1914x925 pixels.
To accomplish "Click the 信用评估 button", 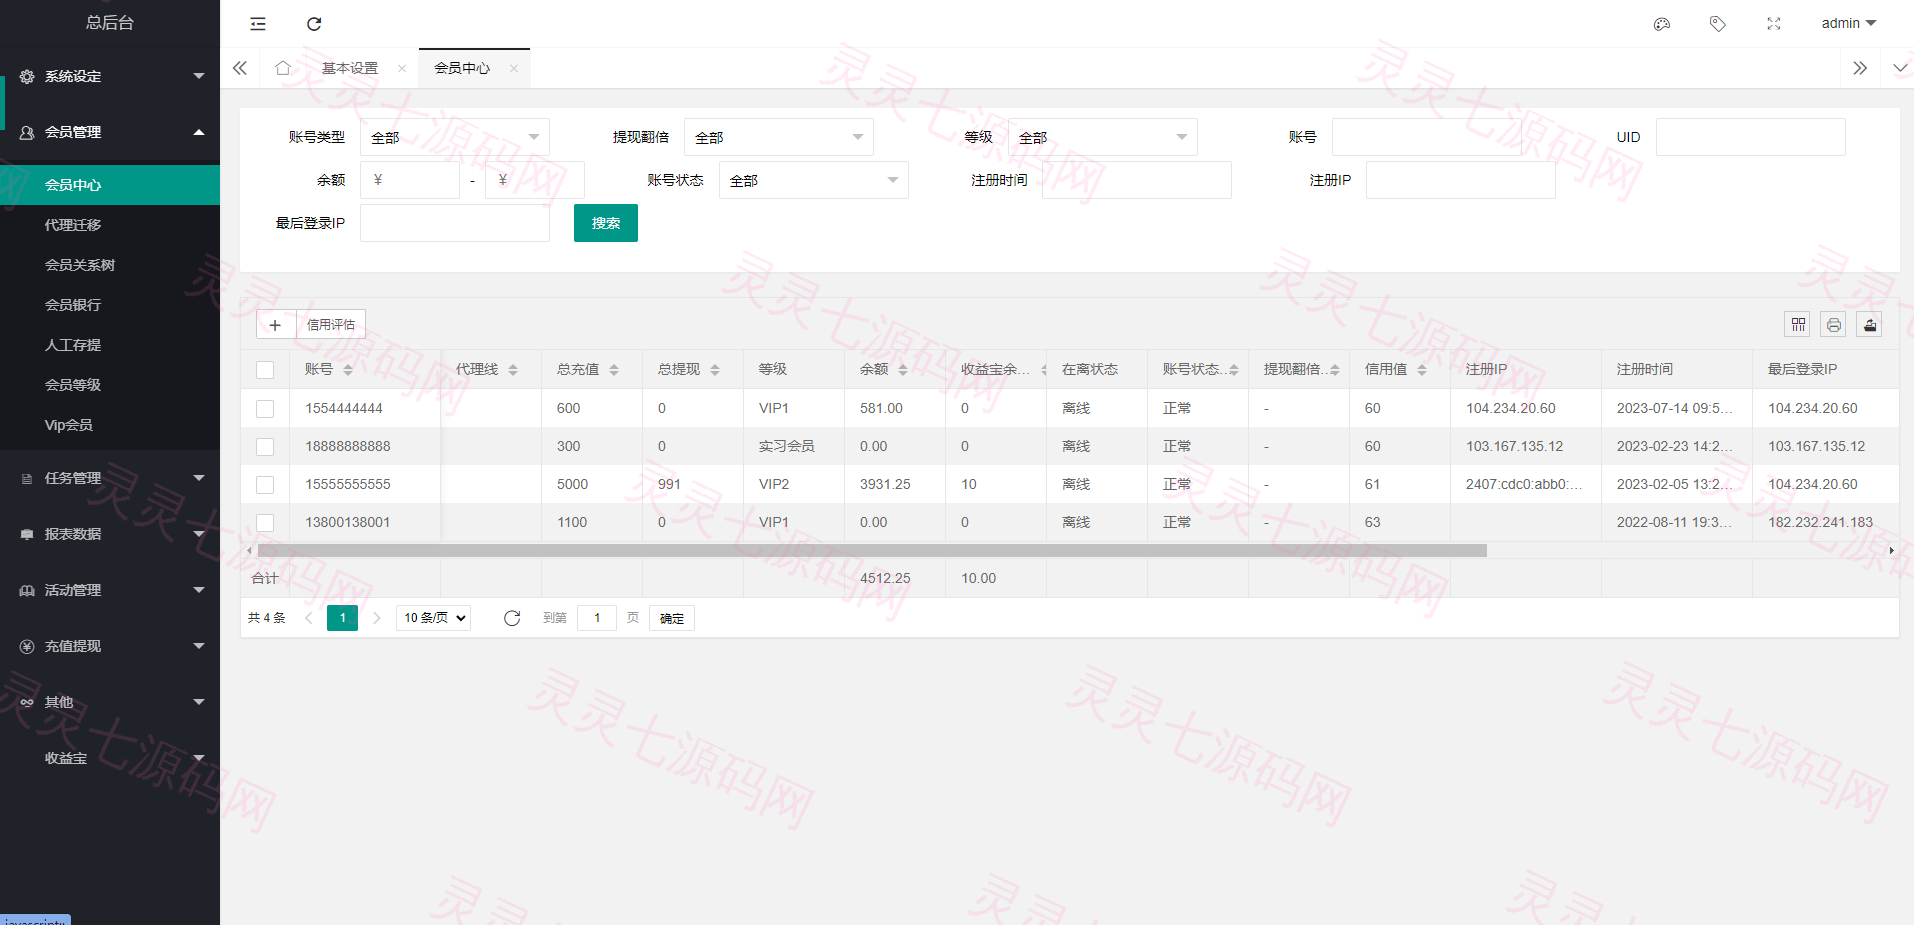I will click(x=331, y=325).
